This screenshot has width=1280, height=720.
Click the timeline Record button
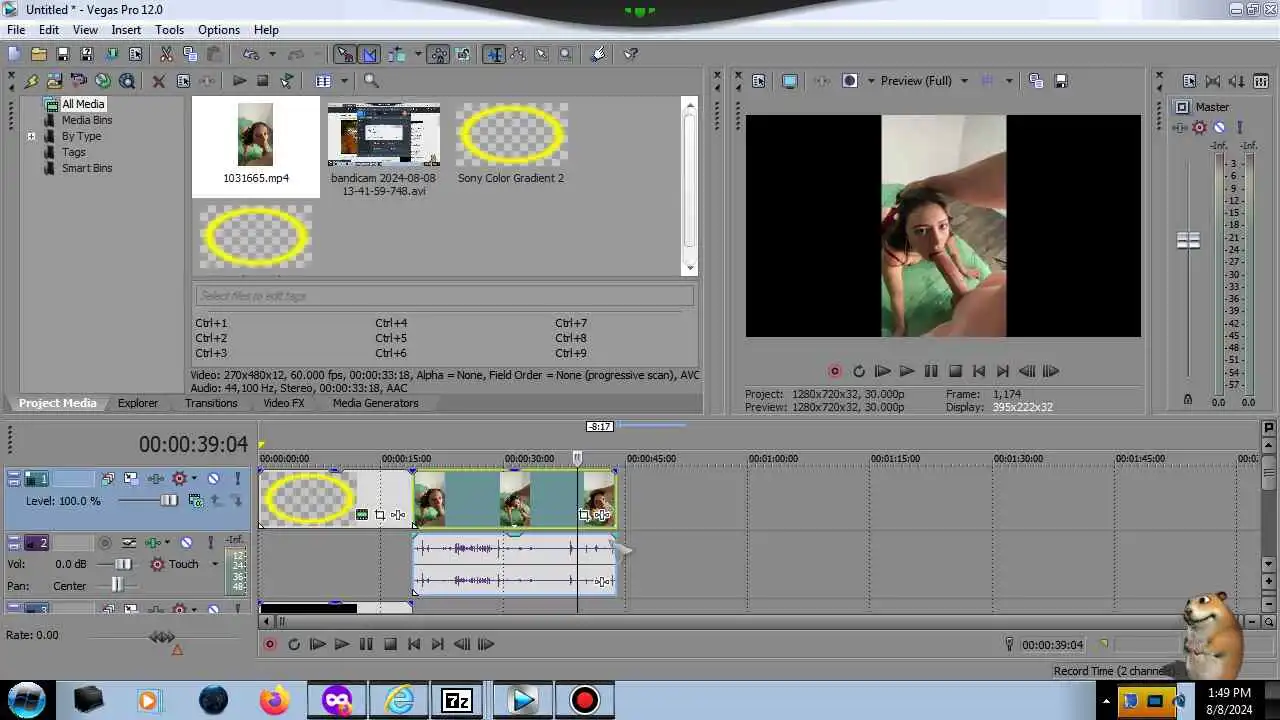tap(270, 645)
